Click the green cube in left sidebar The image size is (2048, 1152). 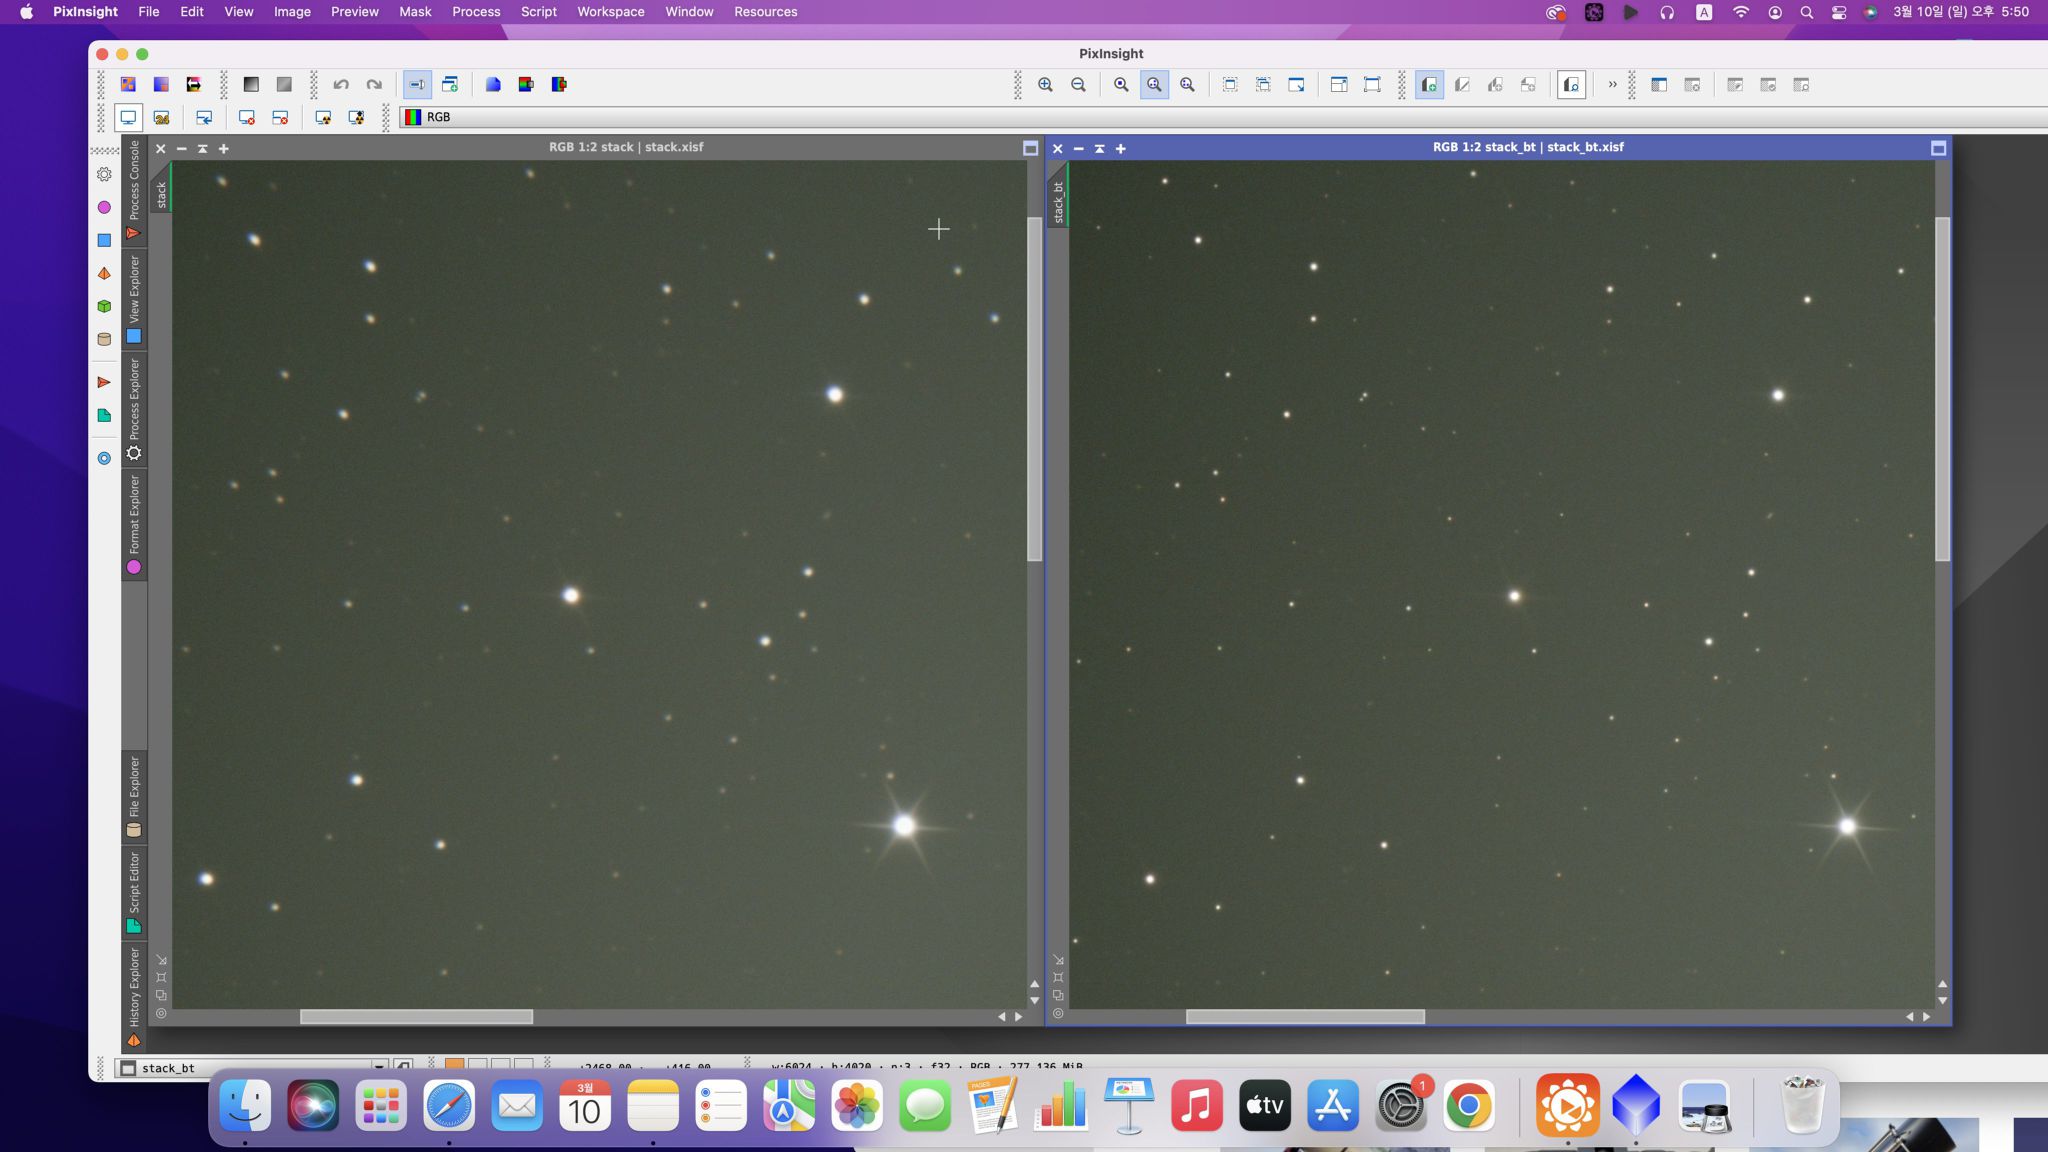click(104, 306)
